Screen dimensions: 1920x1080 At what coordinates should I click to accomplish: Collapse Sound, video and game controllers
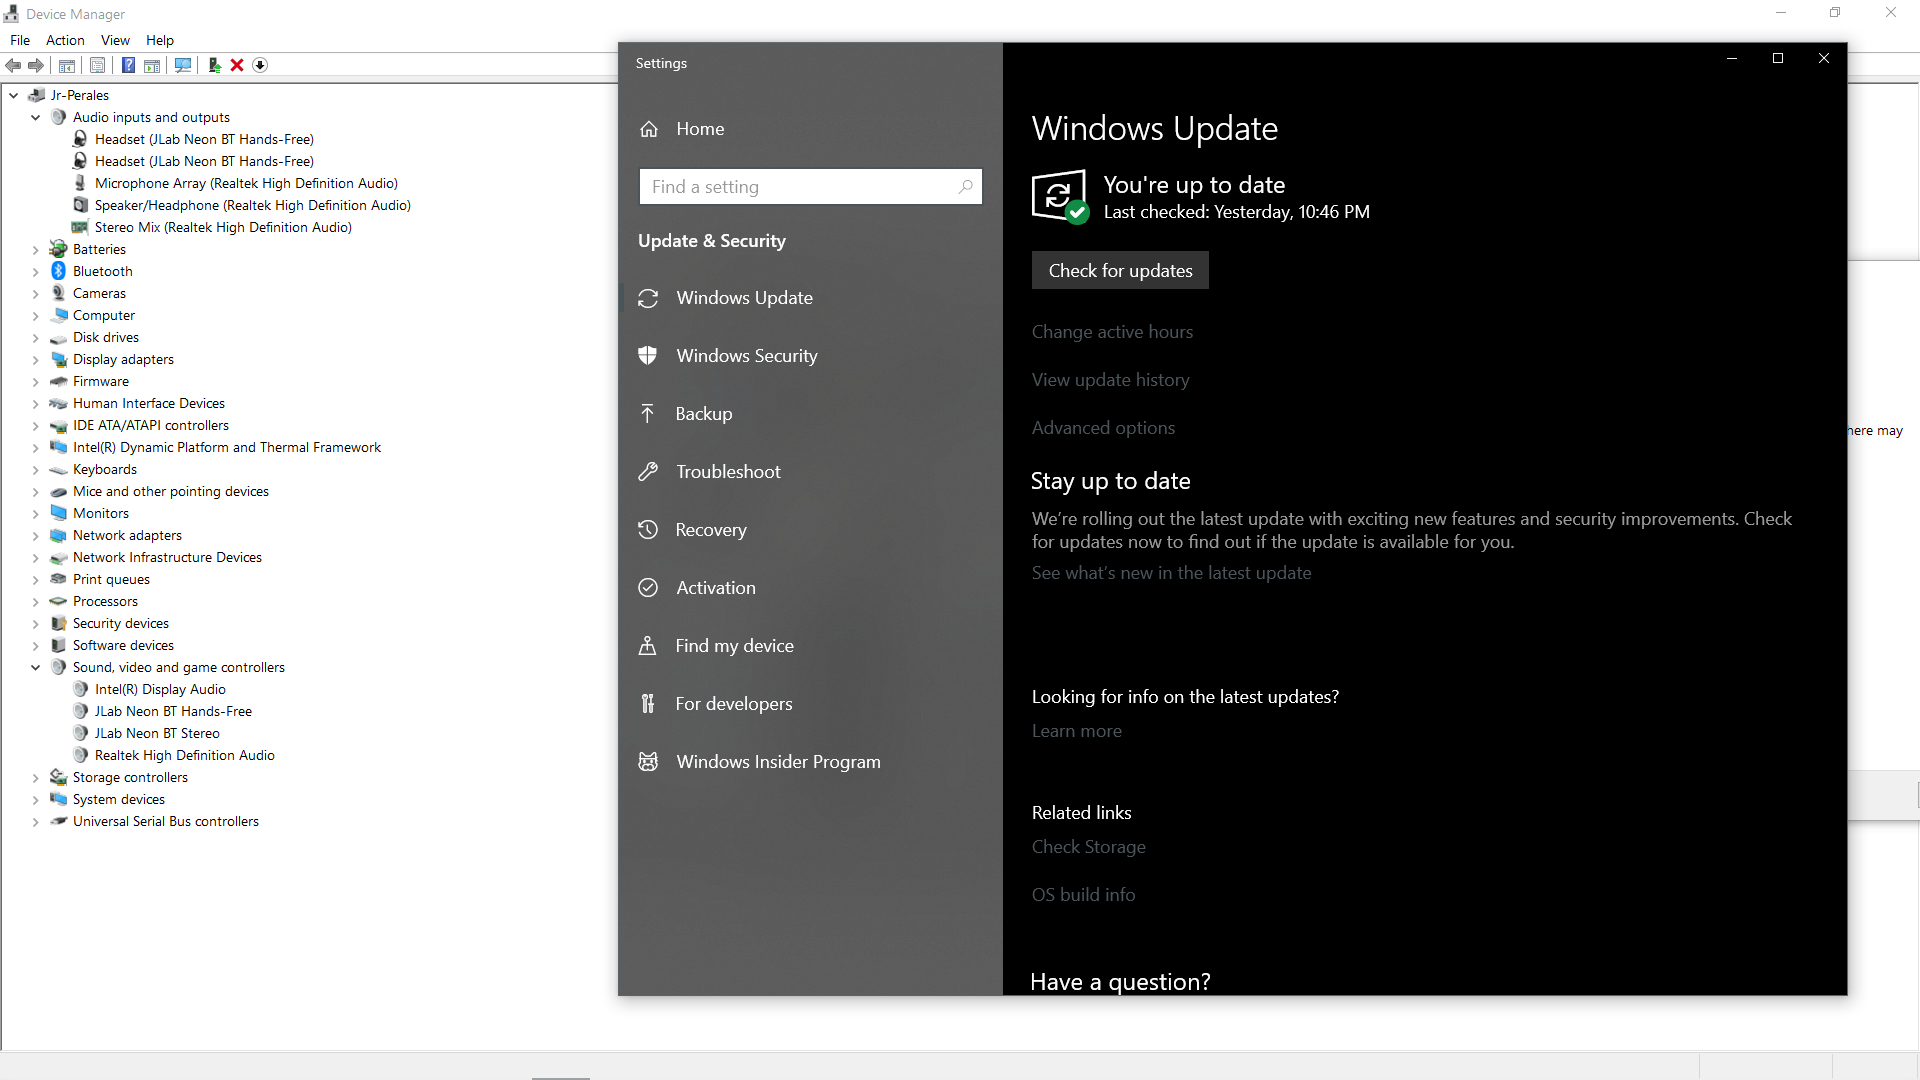(x=36, y=668)
